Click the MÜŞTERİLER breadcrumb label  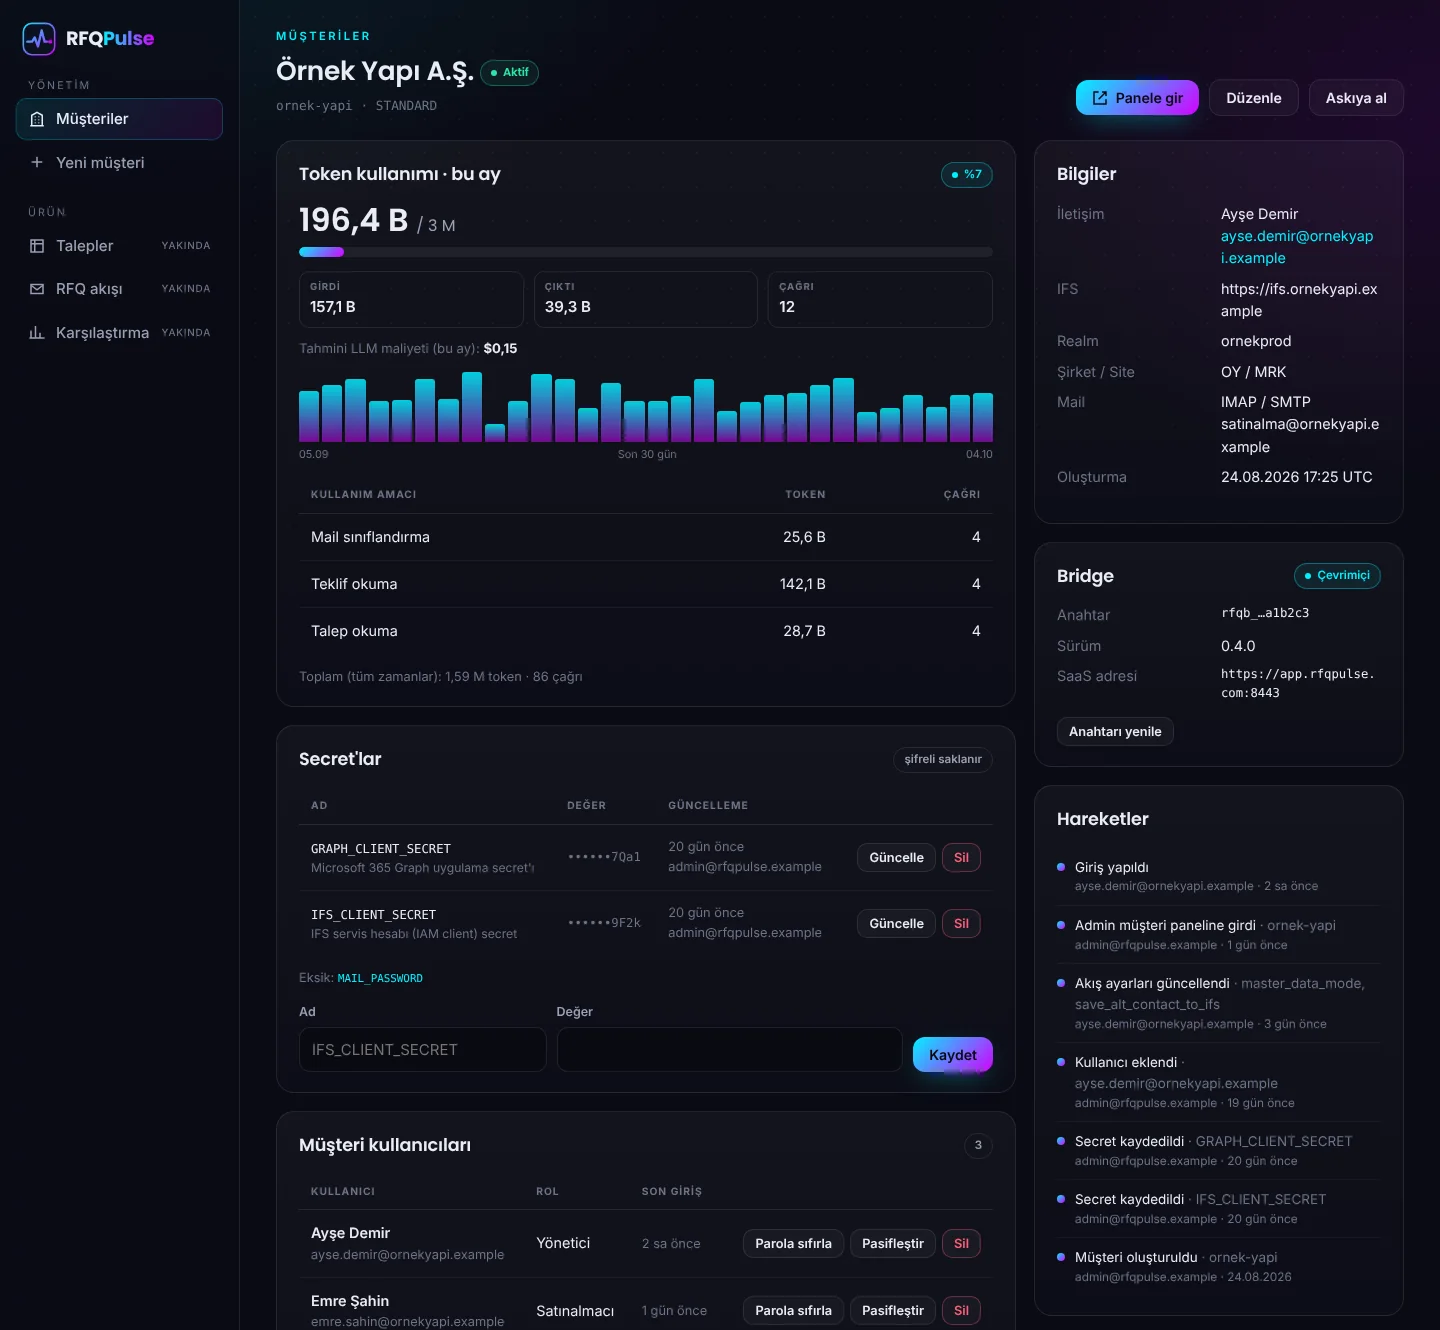tap(323, 36)
